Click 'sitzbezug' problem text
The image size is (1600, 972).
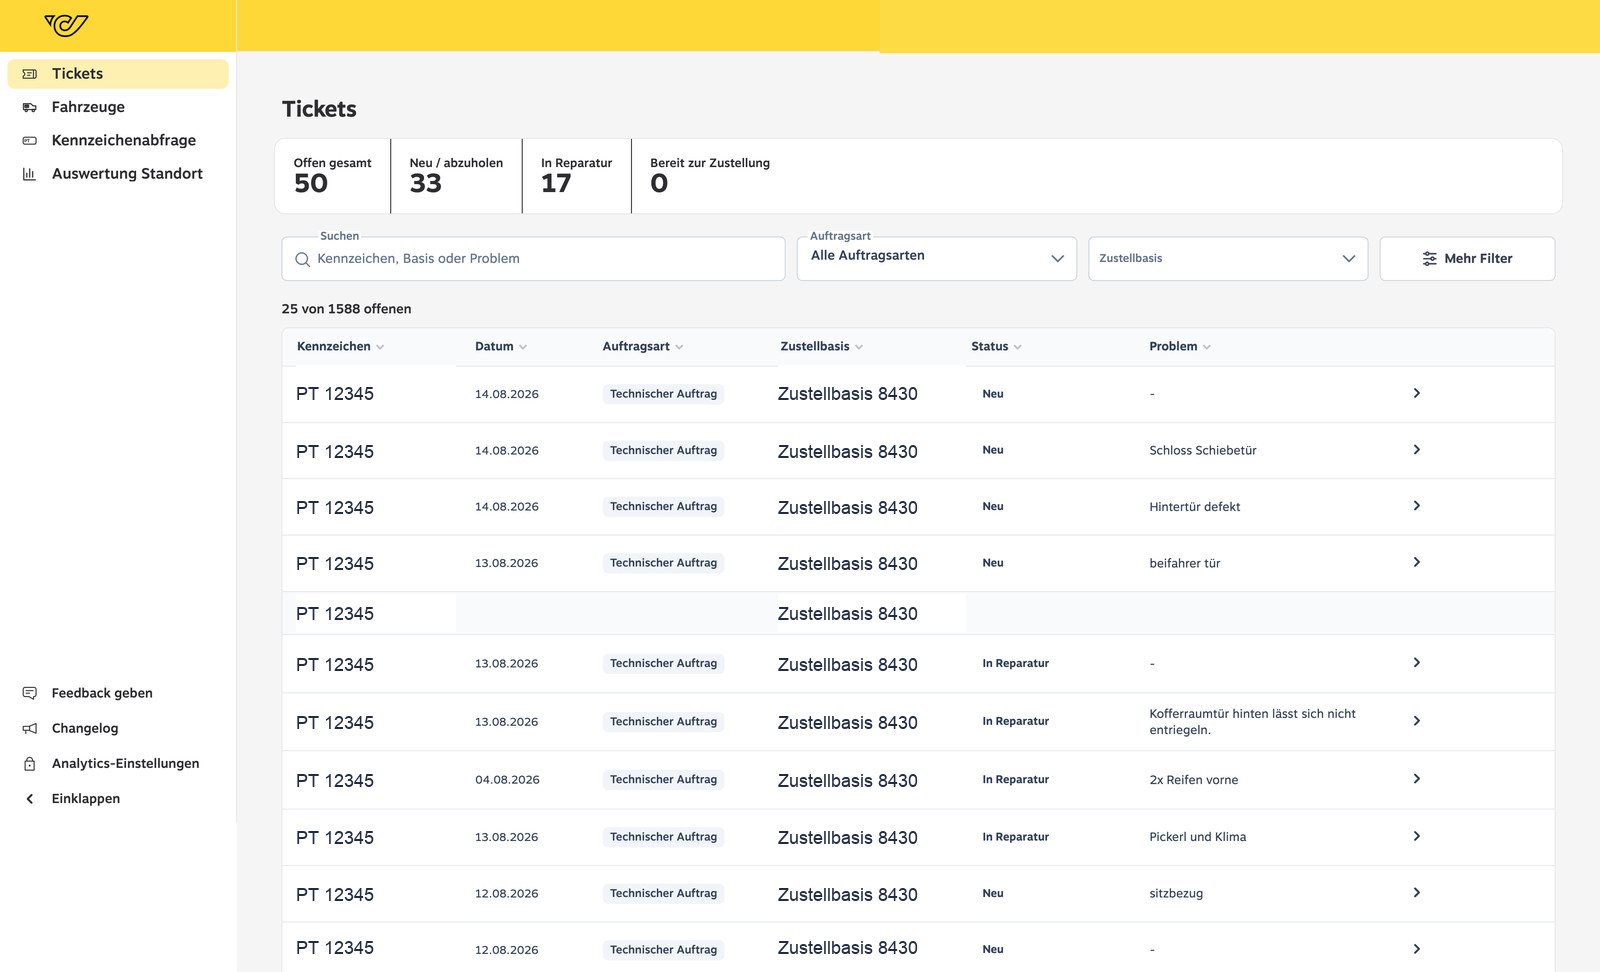(x=1176, y=894)
